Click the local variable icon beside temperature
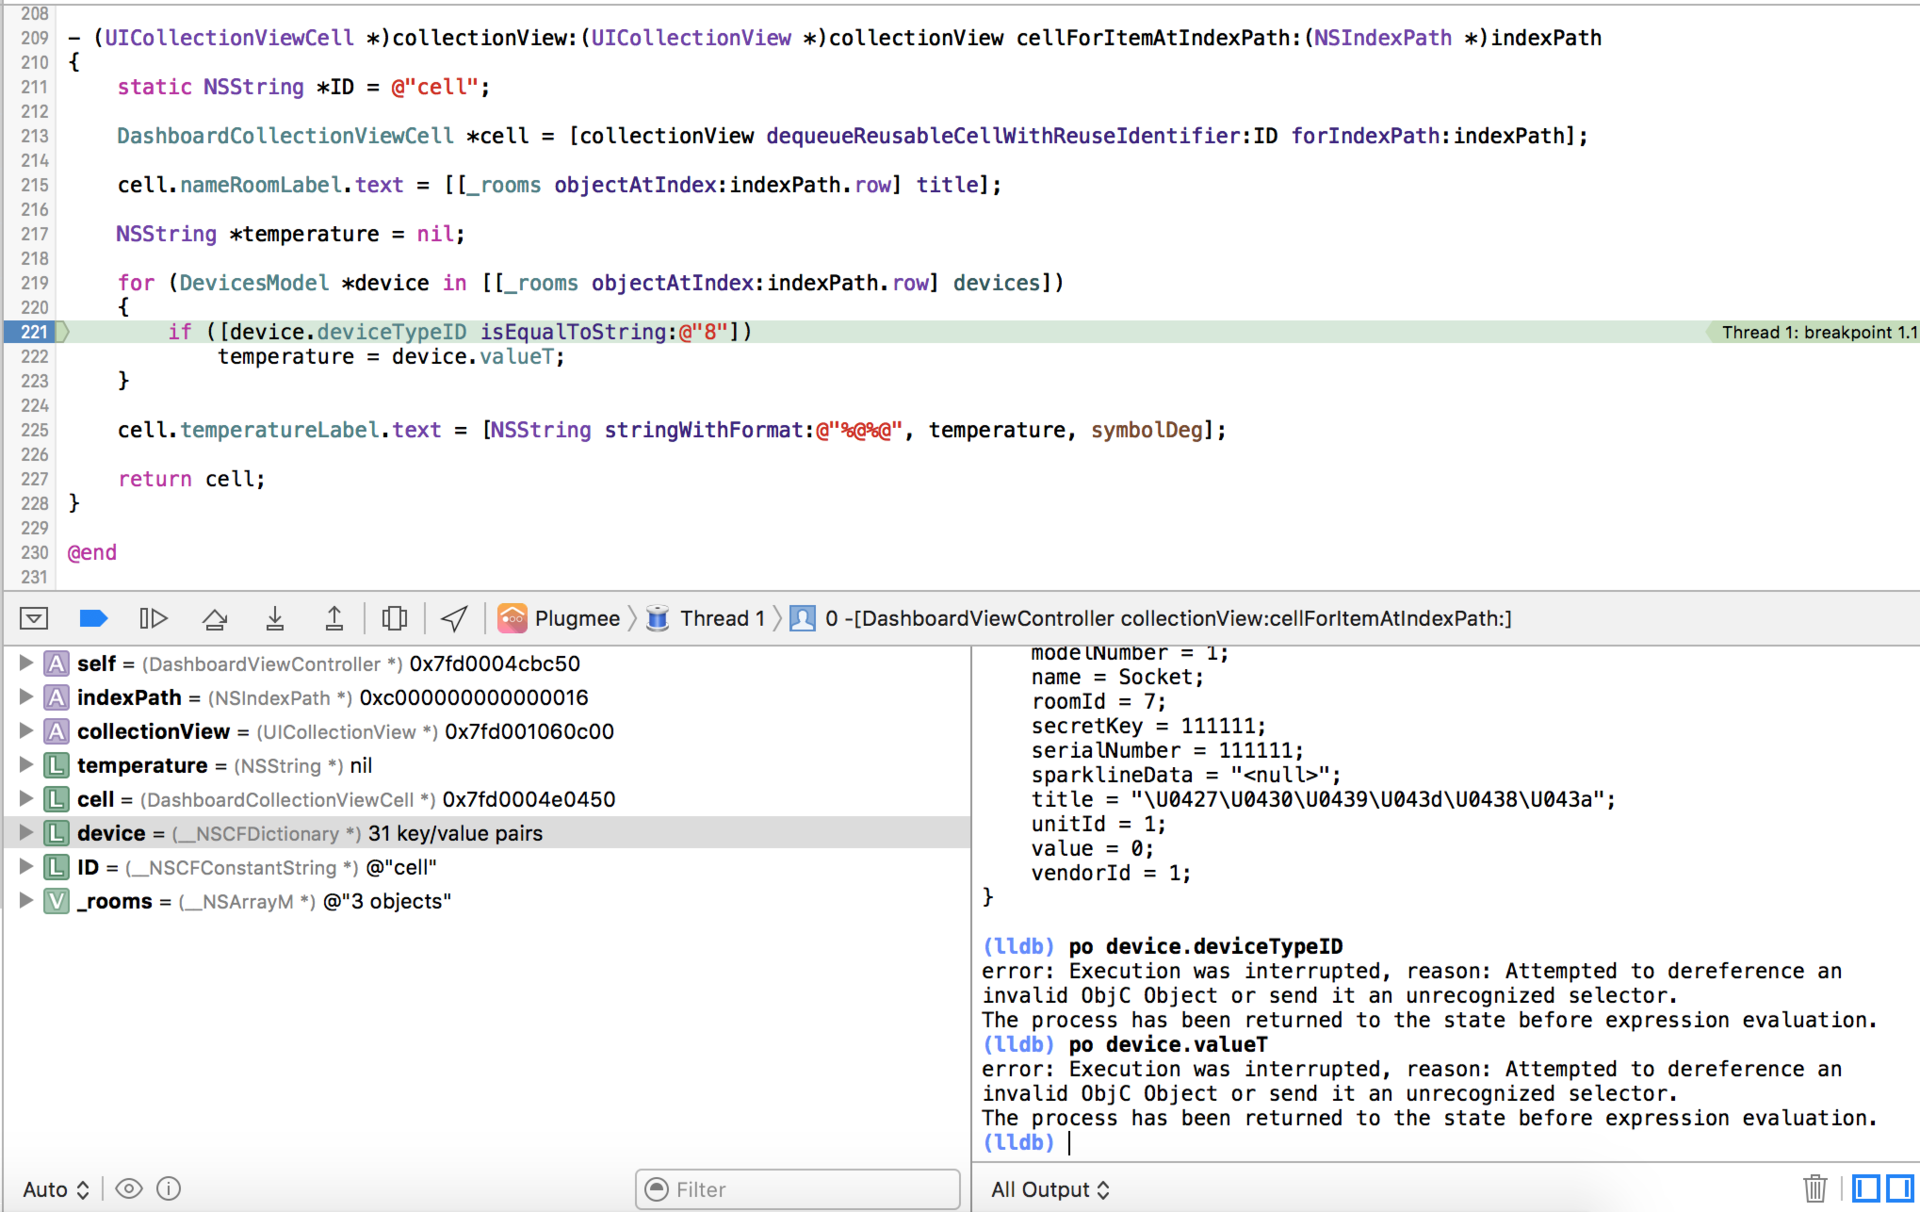 tap(57, 765)
